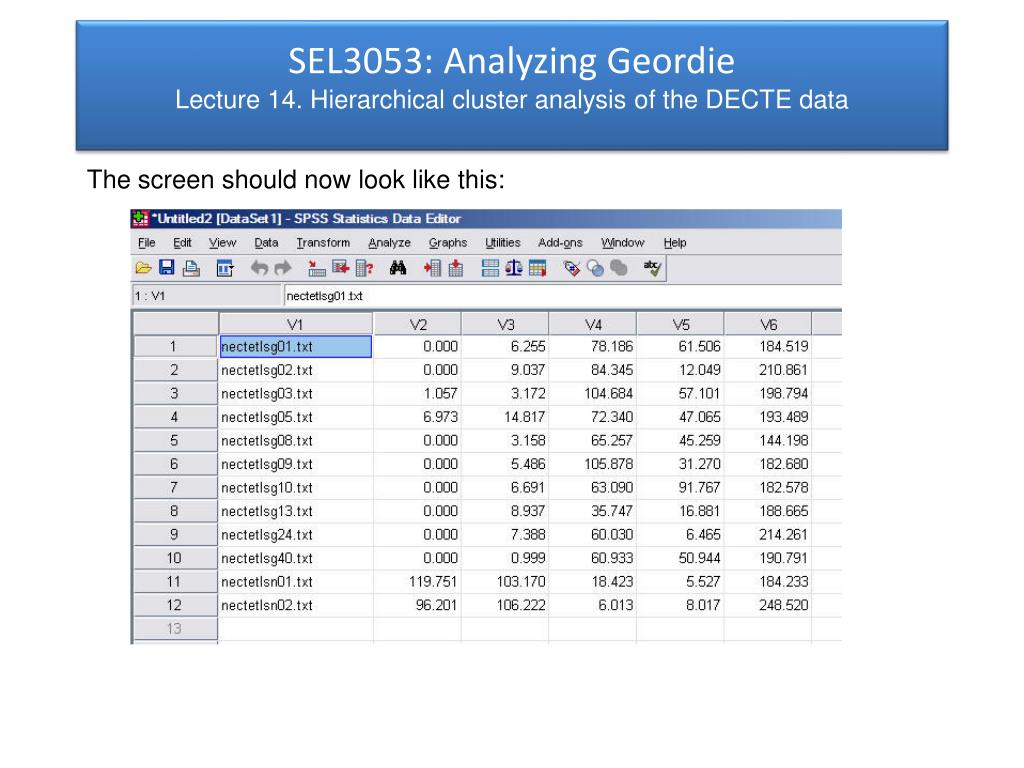Click the V2 value 119.751
Screen dimensions: 1024x768
coord(417,582)
